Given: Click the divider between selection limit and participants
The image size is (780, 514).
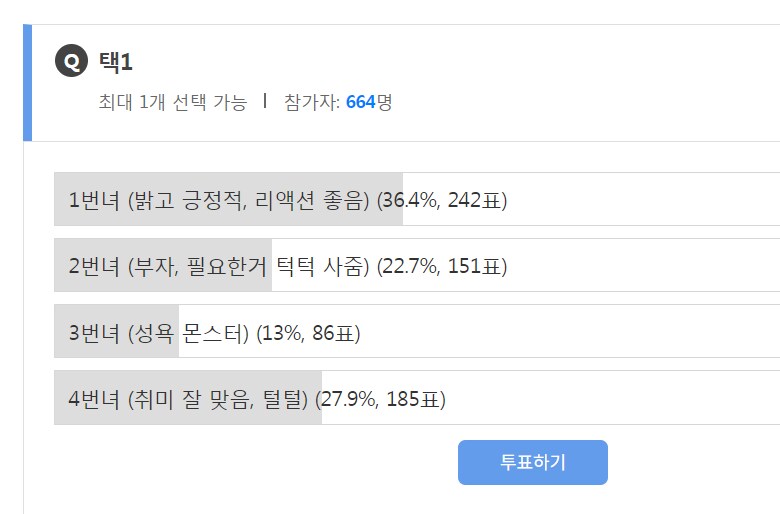Looking at the screenshot, I should pyautogui.click(x=265, y=101).
